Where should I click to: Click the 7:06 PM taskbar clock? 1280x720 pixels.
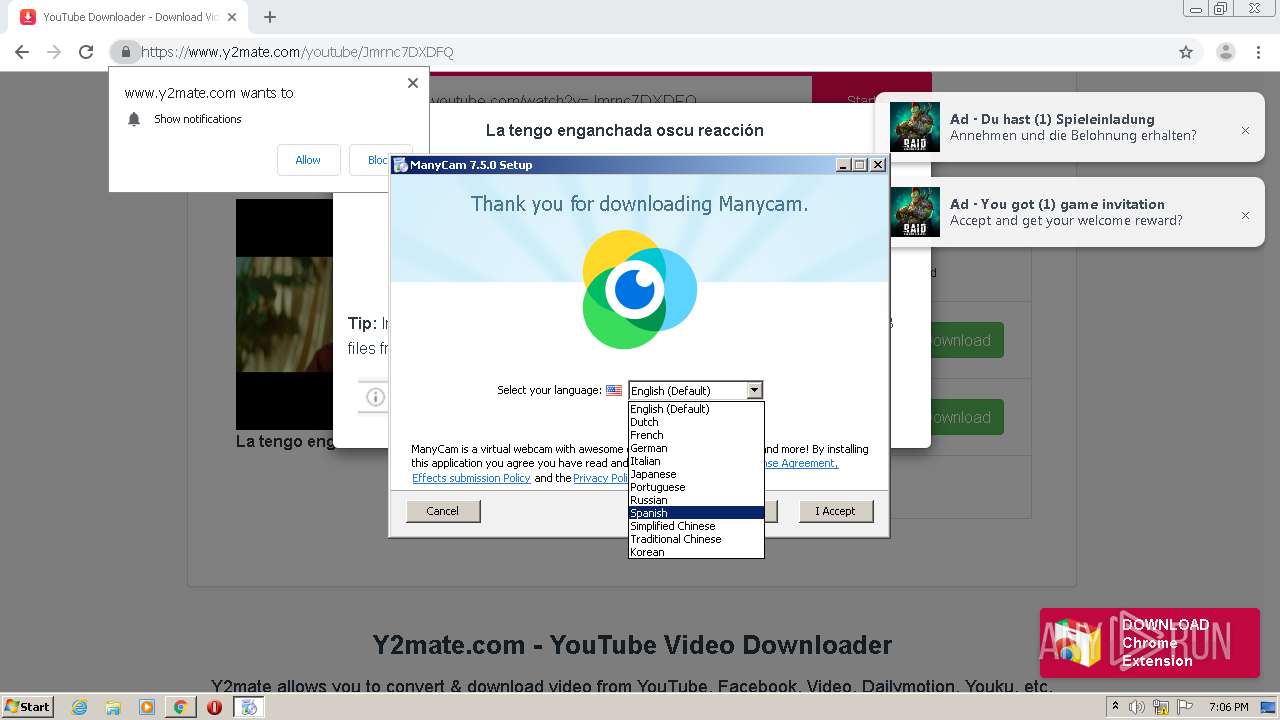(x=1228, y=707)
